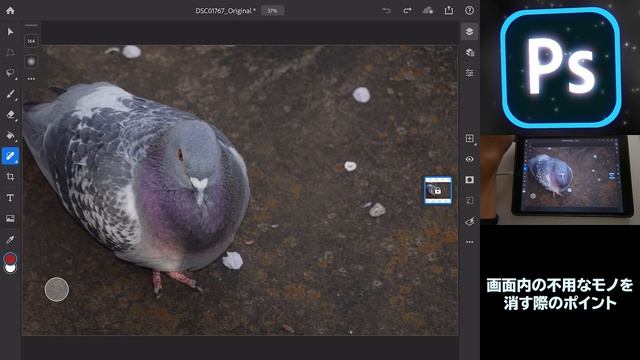The height and width of the screenshot is (360, 640).
Task: Click the DSC01767_Original document title
Action: (x=225, y=11)
